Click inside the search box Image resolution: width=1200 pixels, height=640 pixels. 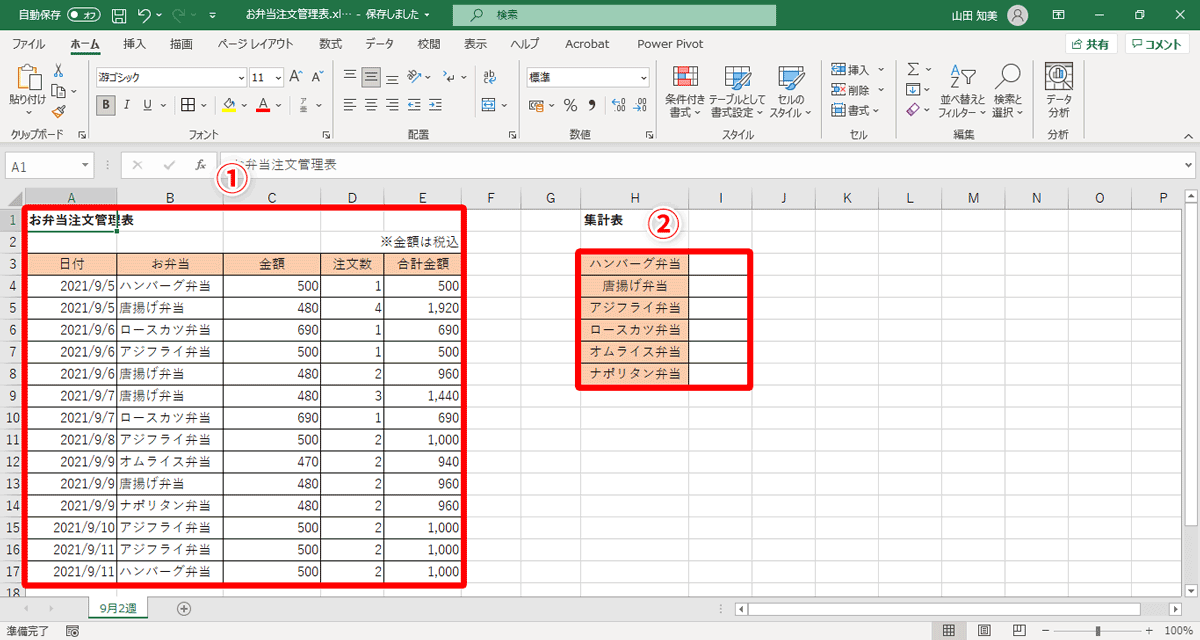coord(613,15)
